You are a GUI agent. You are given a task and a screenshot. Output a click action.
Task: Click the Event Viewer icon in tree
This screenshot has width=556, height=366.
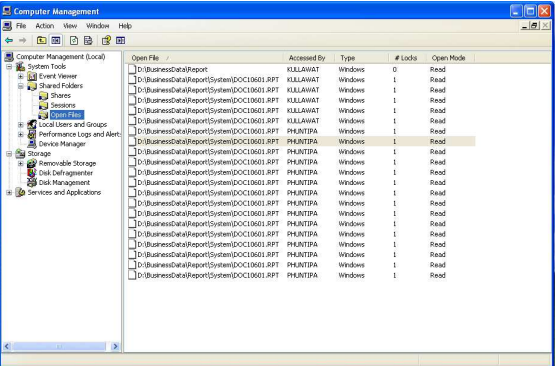click(32, 76)
